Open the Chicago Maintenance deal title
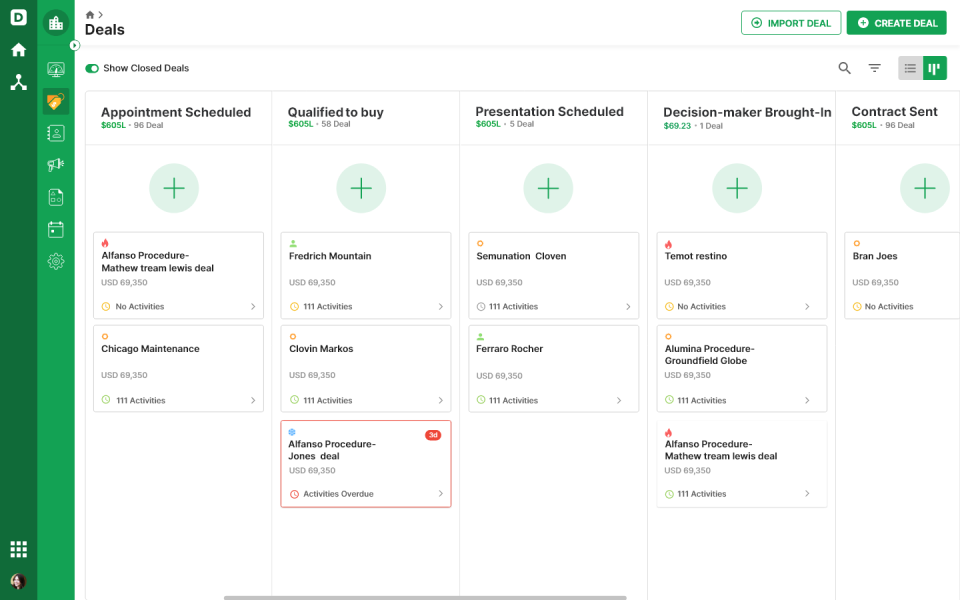The height and width of the screenshot is (600, 960). [150, 349]
